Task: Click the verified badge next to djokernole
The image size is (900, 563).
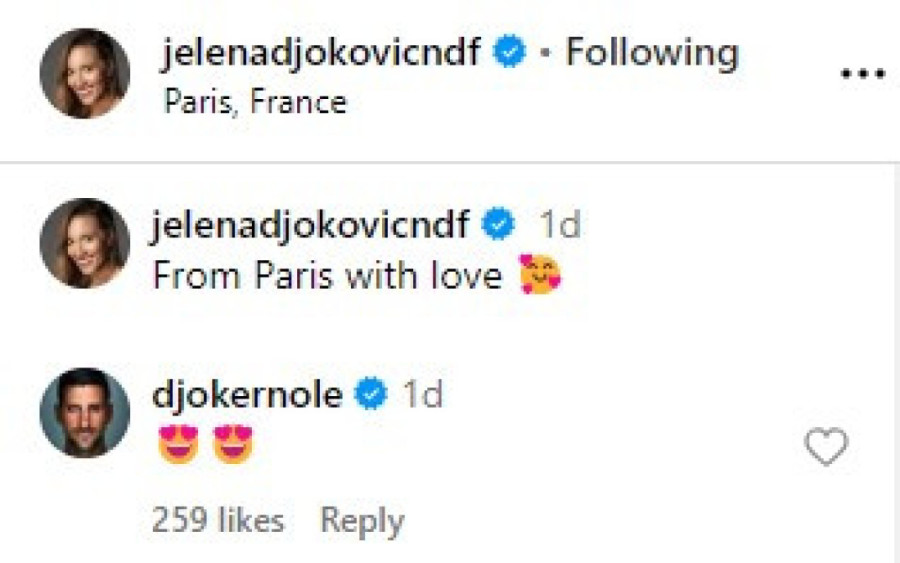Action: 372,395
